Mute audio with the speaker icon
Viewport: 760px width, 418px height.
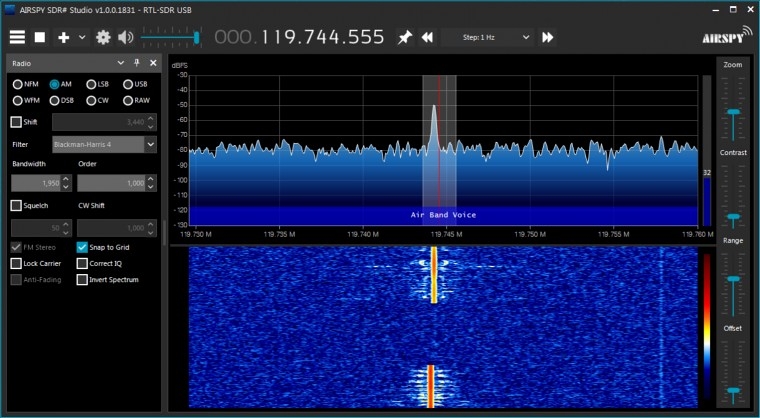point(126,37)
